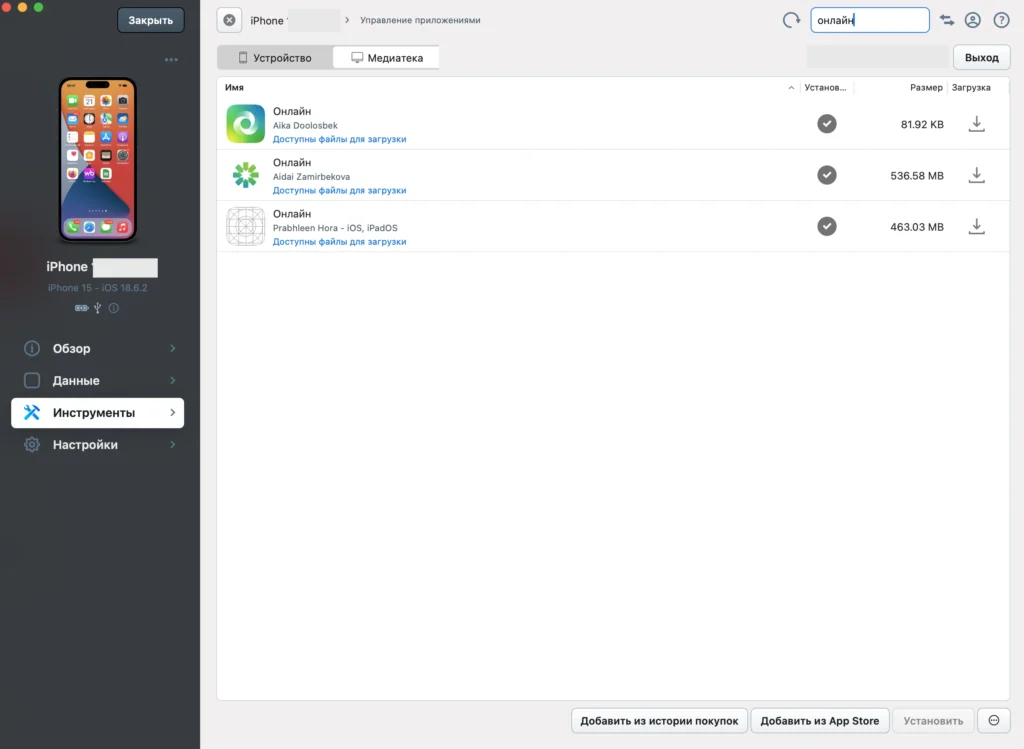Open download files link for Aidai Zamirbekova app

click(x=340, y=190)
